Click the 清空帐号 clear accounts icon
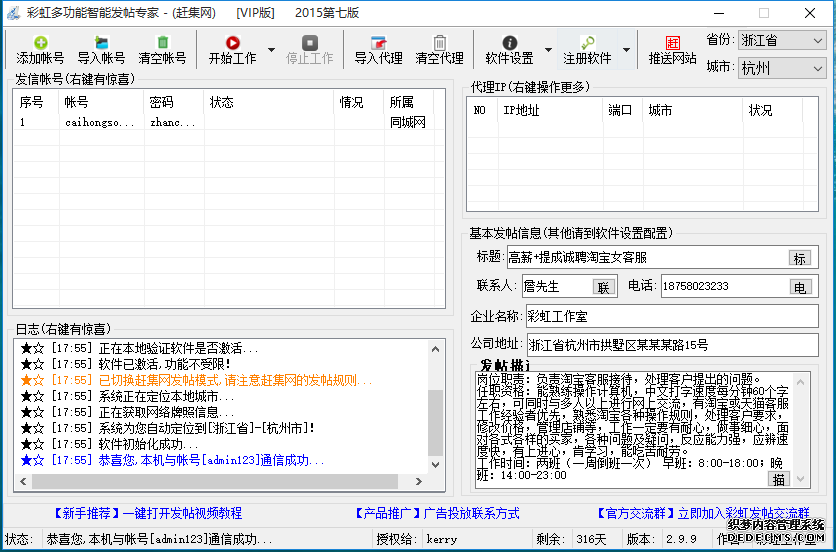The width and height of the screenshot is (836, 552). (x=163, y=43)
